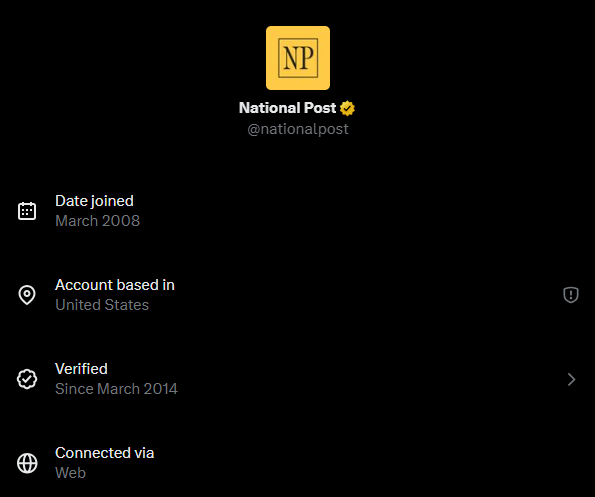Click the location pin icon

[27, 295]
